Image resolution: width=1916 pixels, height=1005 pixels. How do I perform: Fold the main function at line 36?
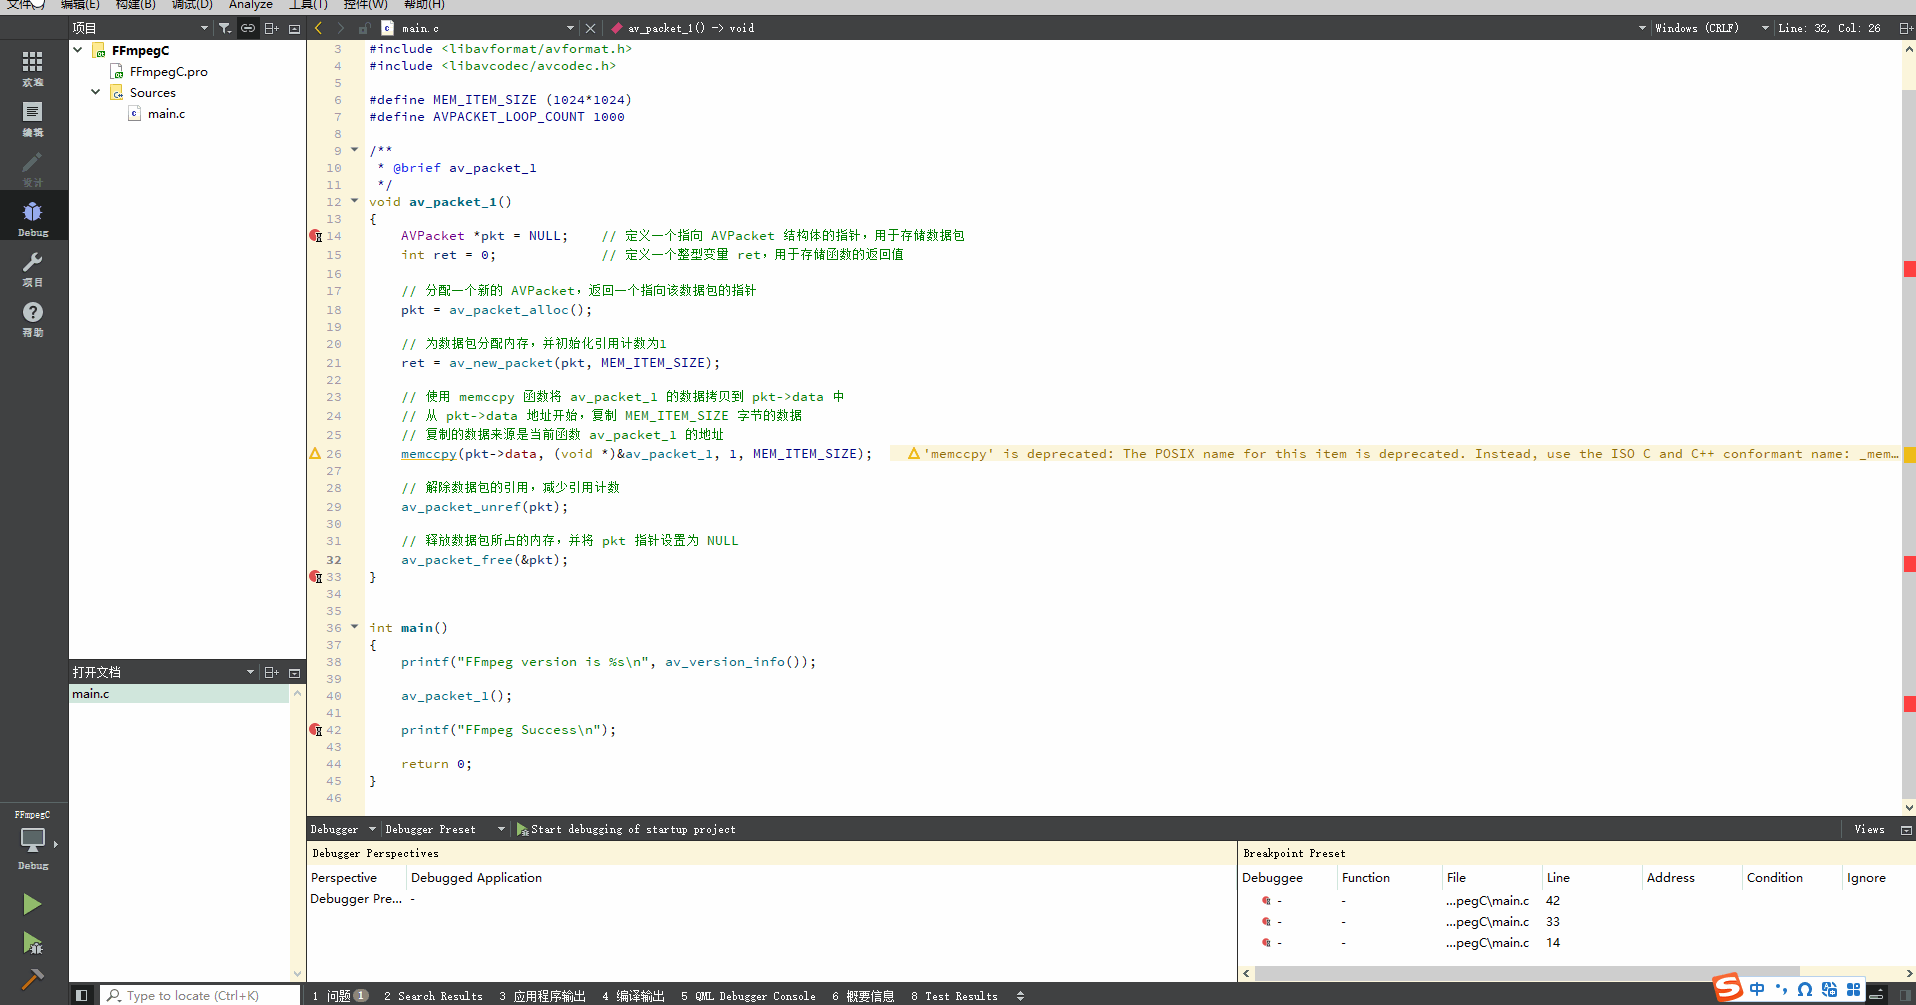coord(354,627)
